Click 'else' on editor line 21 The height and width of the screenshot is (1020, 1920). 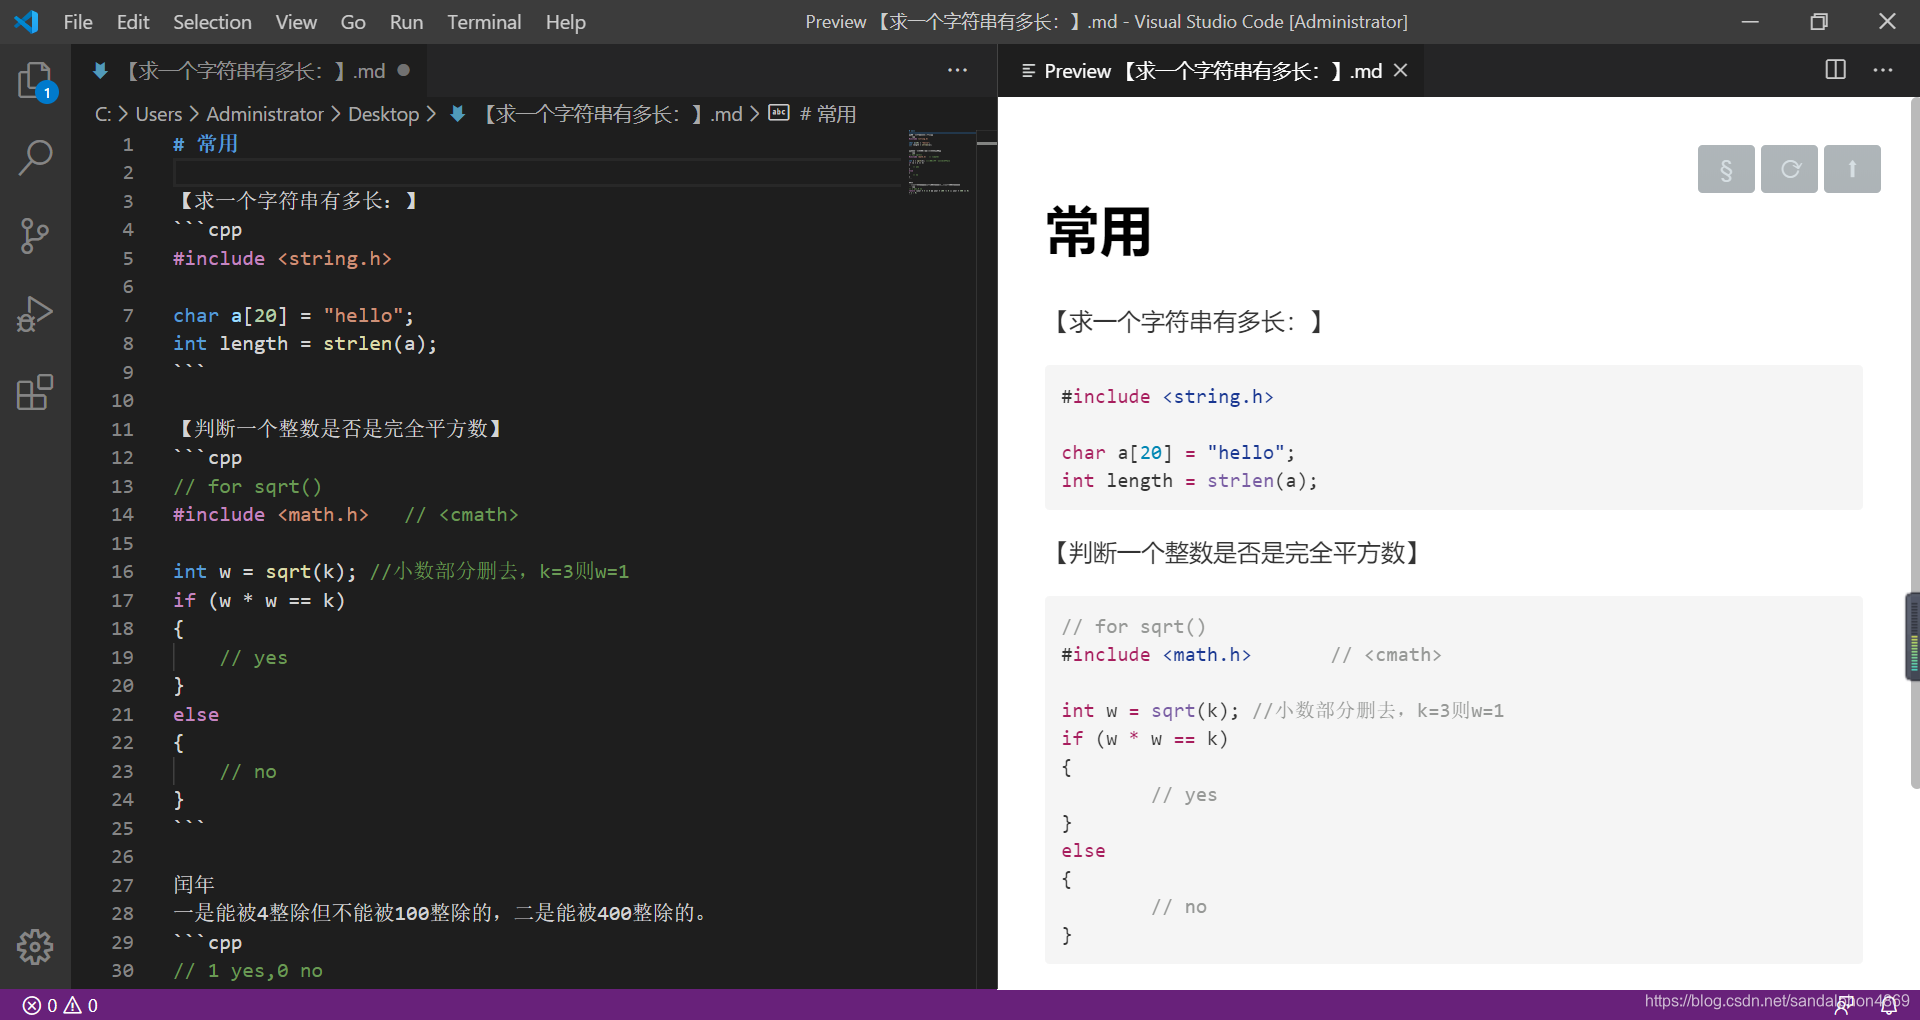pyautogui.click(x=196, y=714)
